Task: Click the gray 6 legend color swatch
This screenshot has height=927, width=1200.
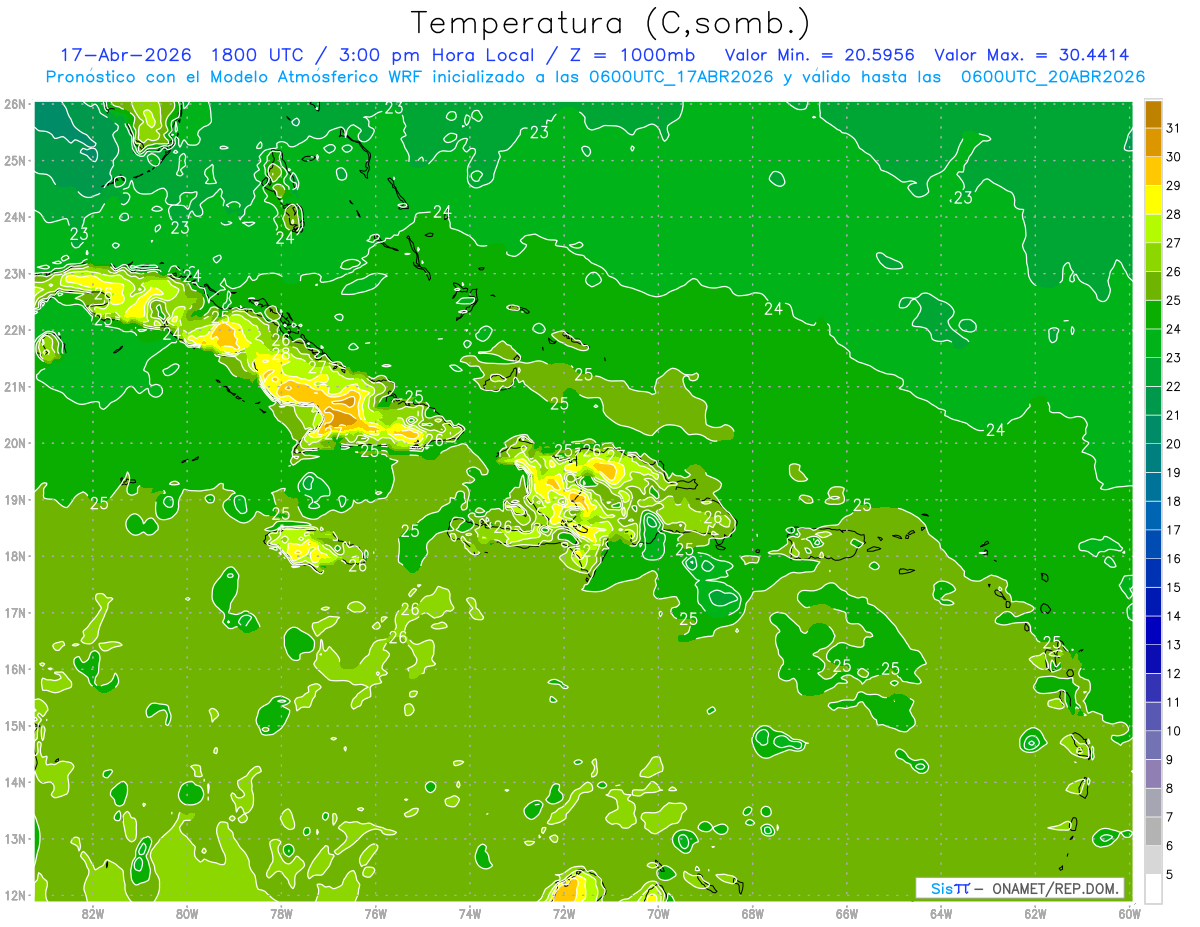Action: [1153, 831]
